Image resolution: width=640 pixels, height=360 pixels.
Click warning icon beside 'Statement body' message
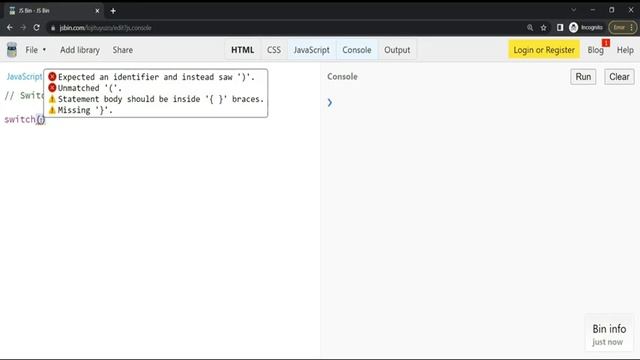(x=52, y=99)
